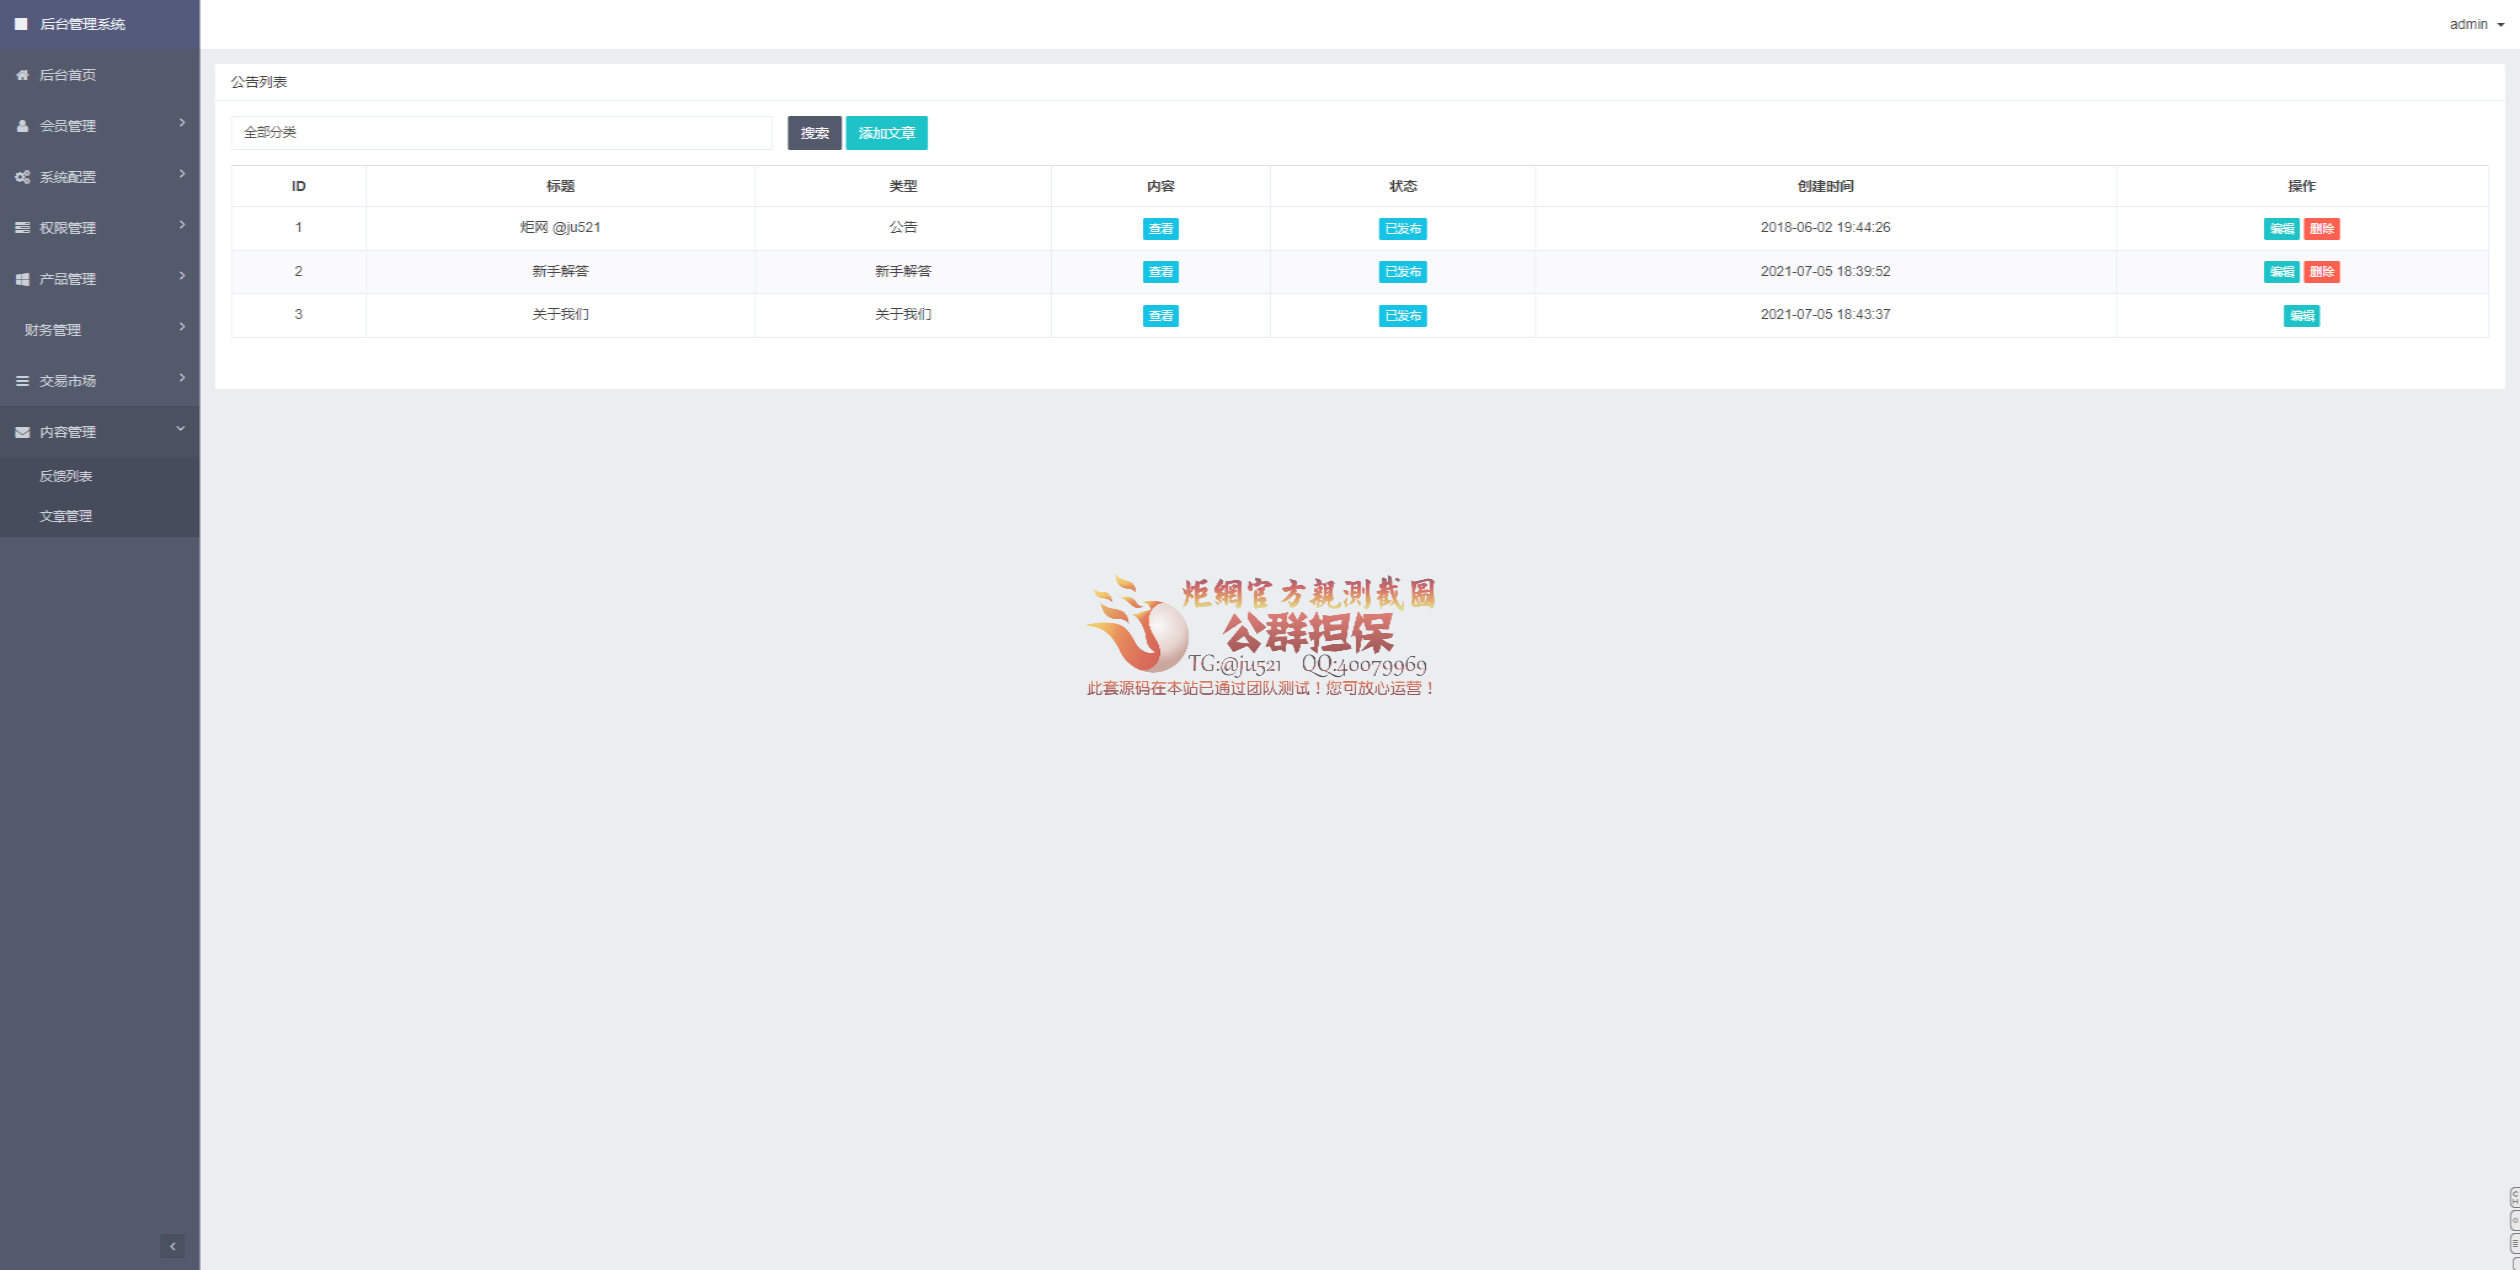The width and height of the screenshot is (2520, 1270).
Task: Edit the 关于我们 article
Action: (x=2301, y=316)
